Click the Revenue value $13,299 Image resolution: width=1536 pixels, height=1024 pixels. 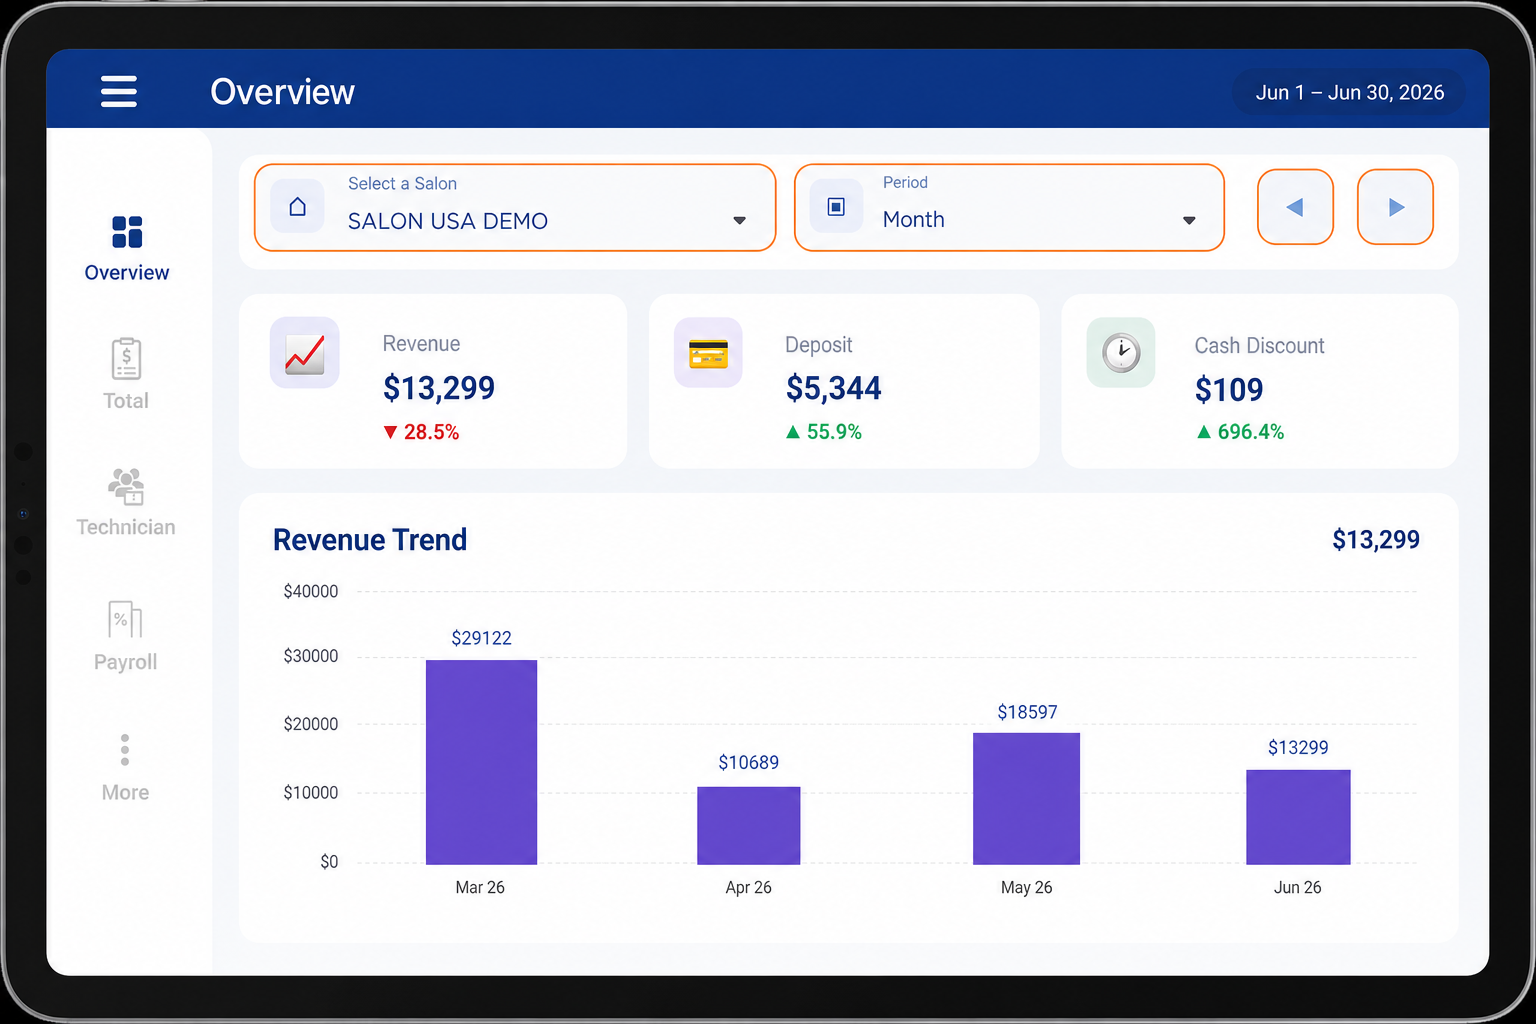[x=439, y=388]
